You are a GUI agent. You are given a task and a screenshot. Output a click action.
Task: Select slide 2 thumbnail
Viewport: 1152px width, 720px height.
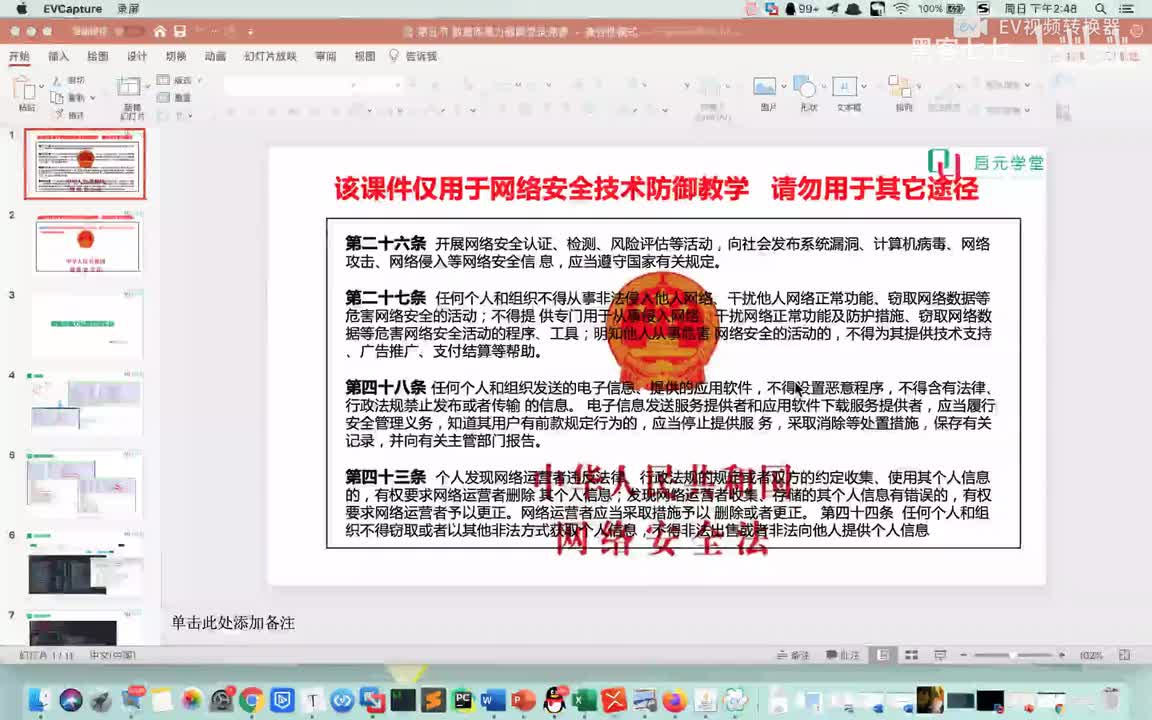[x=85, y=244]
